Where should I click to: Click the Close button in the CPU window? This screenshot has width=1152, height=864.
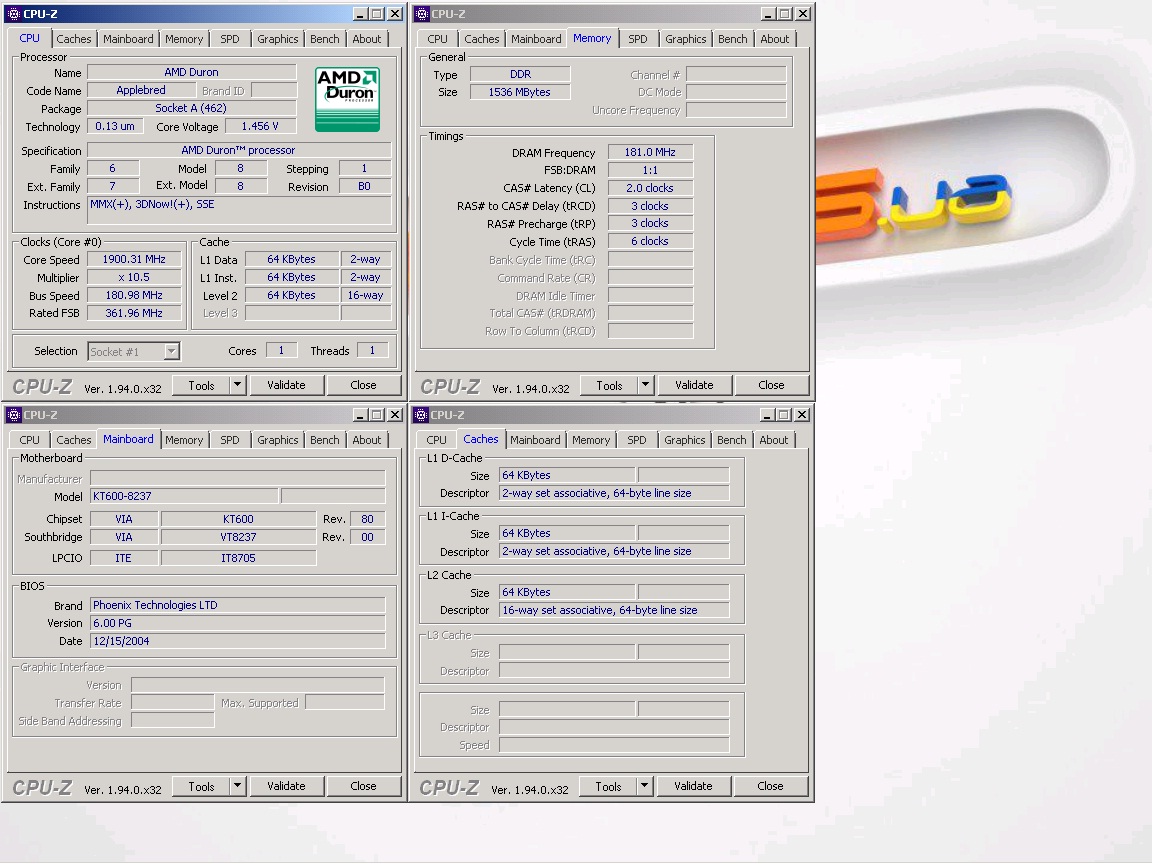click(363, 385)
